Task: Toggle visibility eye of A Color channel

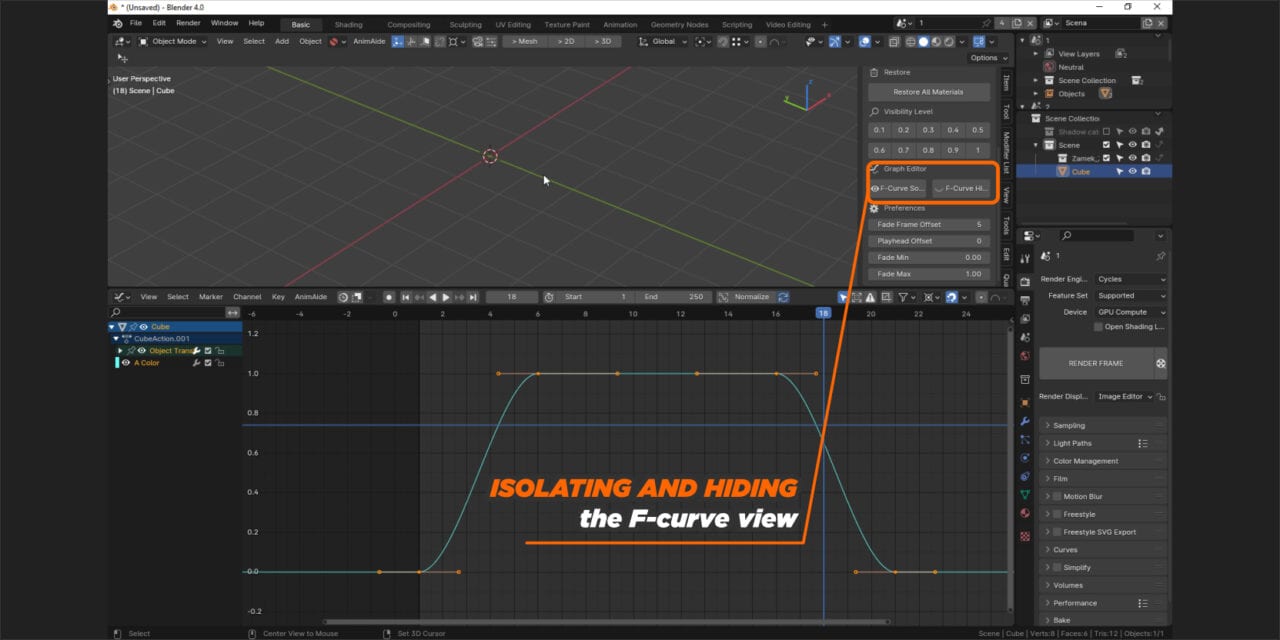Action: tap(127, 363)
